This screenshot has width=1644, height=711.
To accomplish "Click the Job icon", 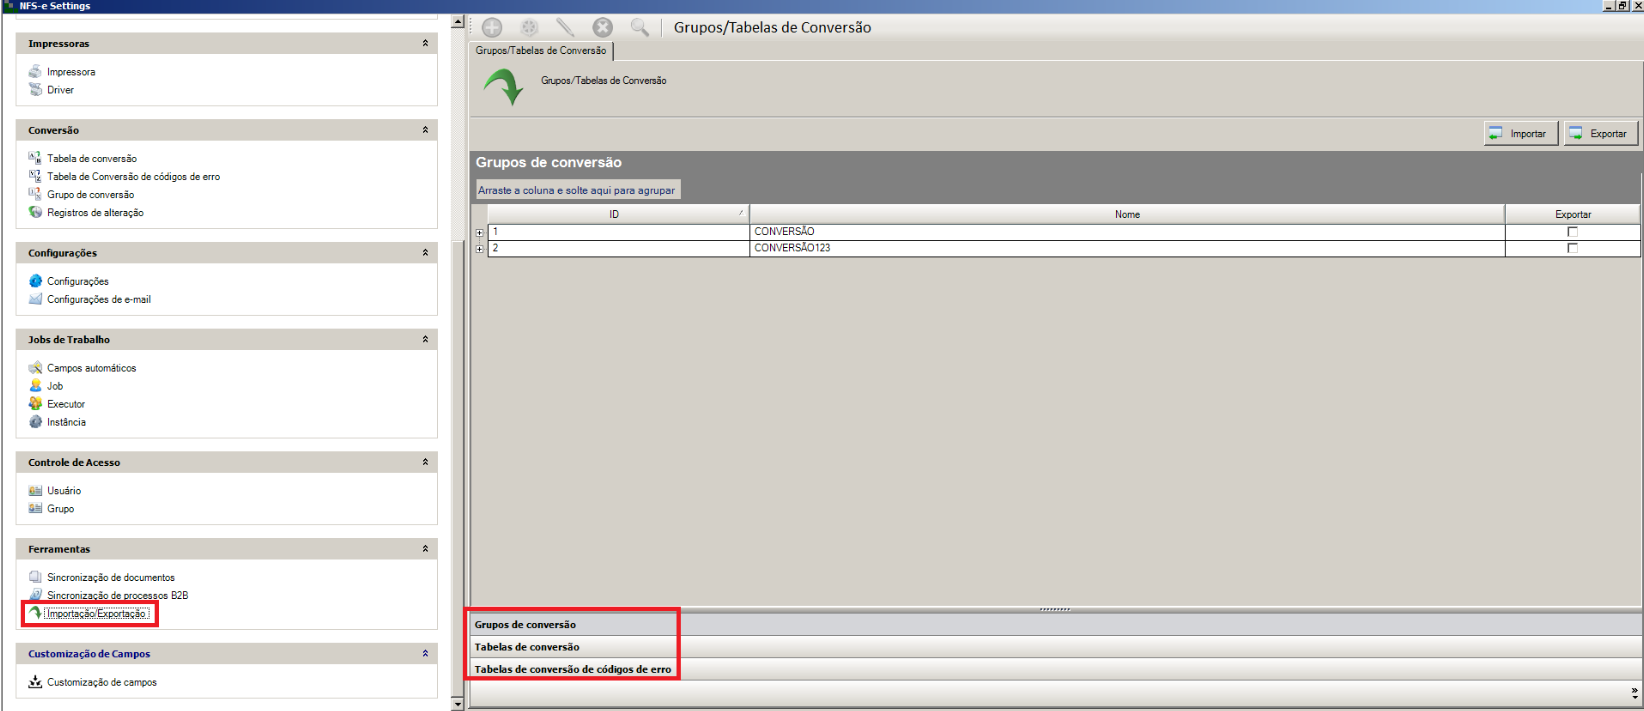I will (35, 386).
